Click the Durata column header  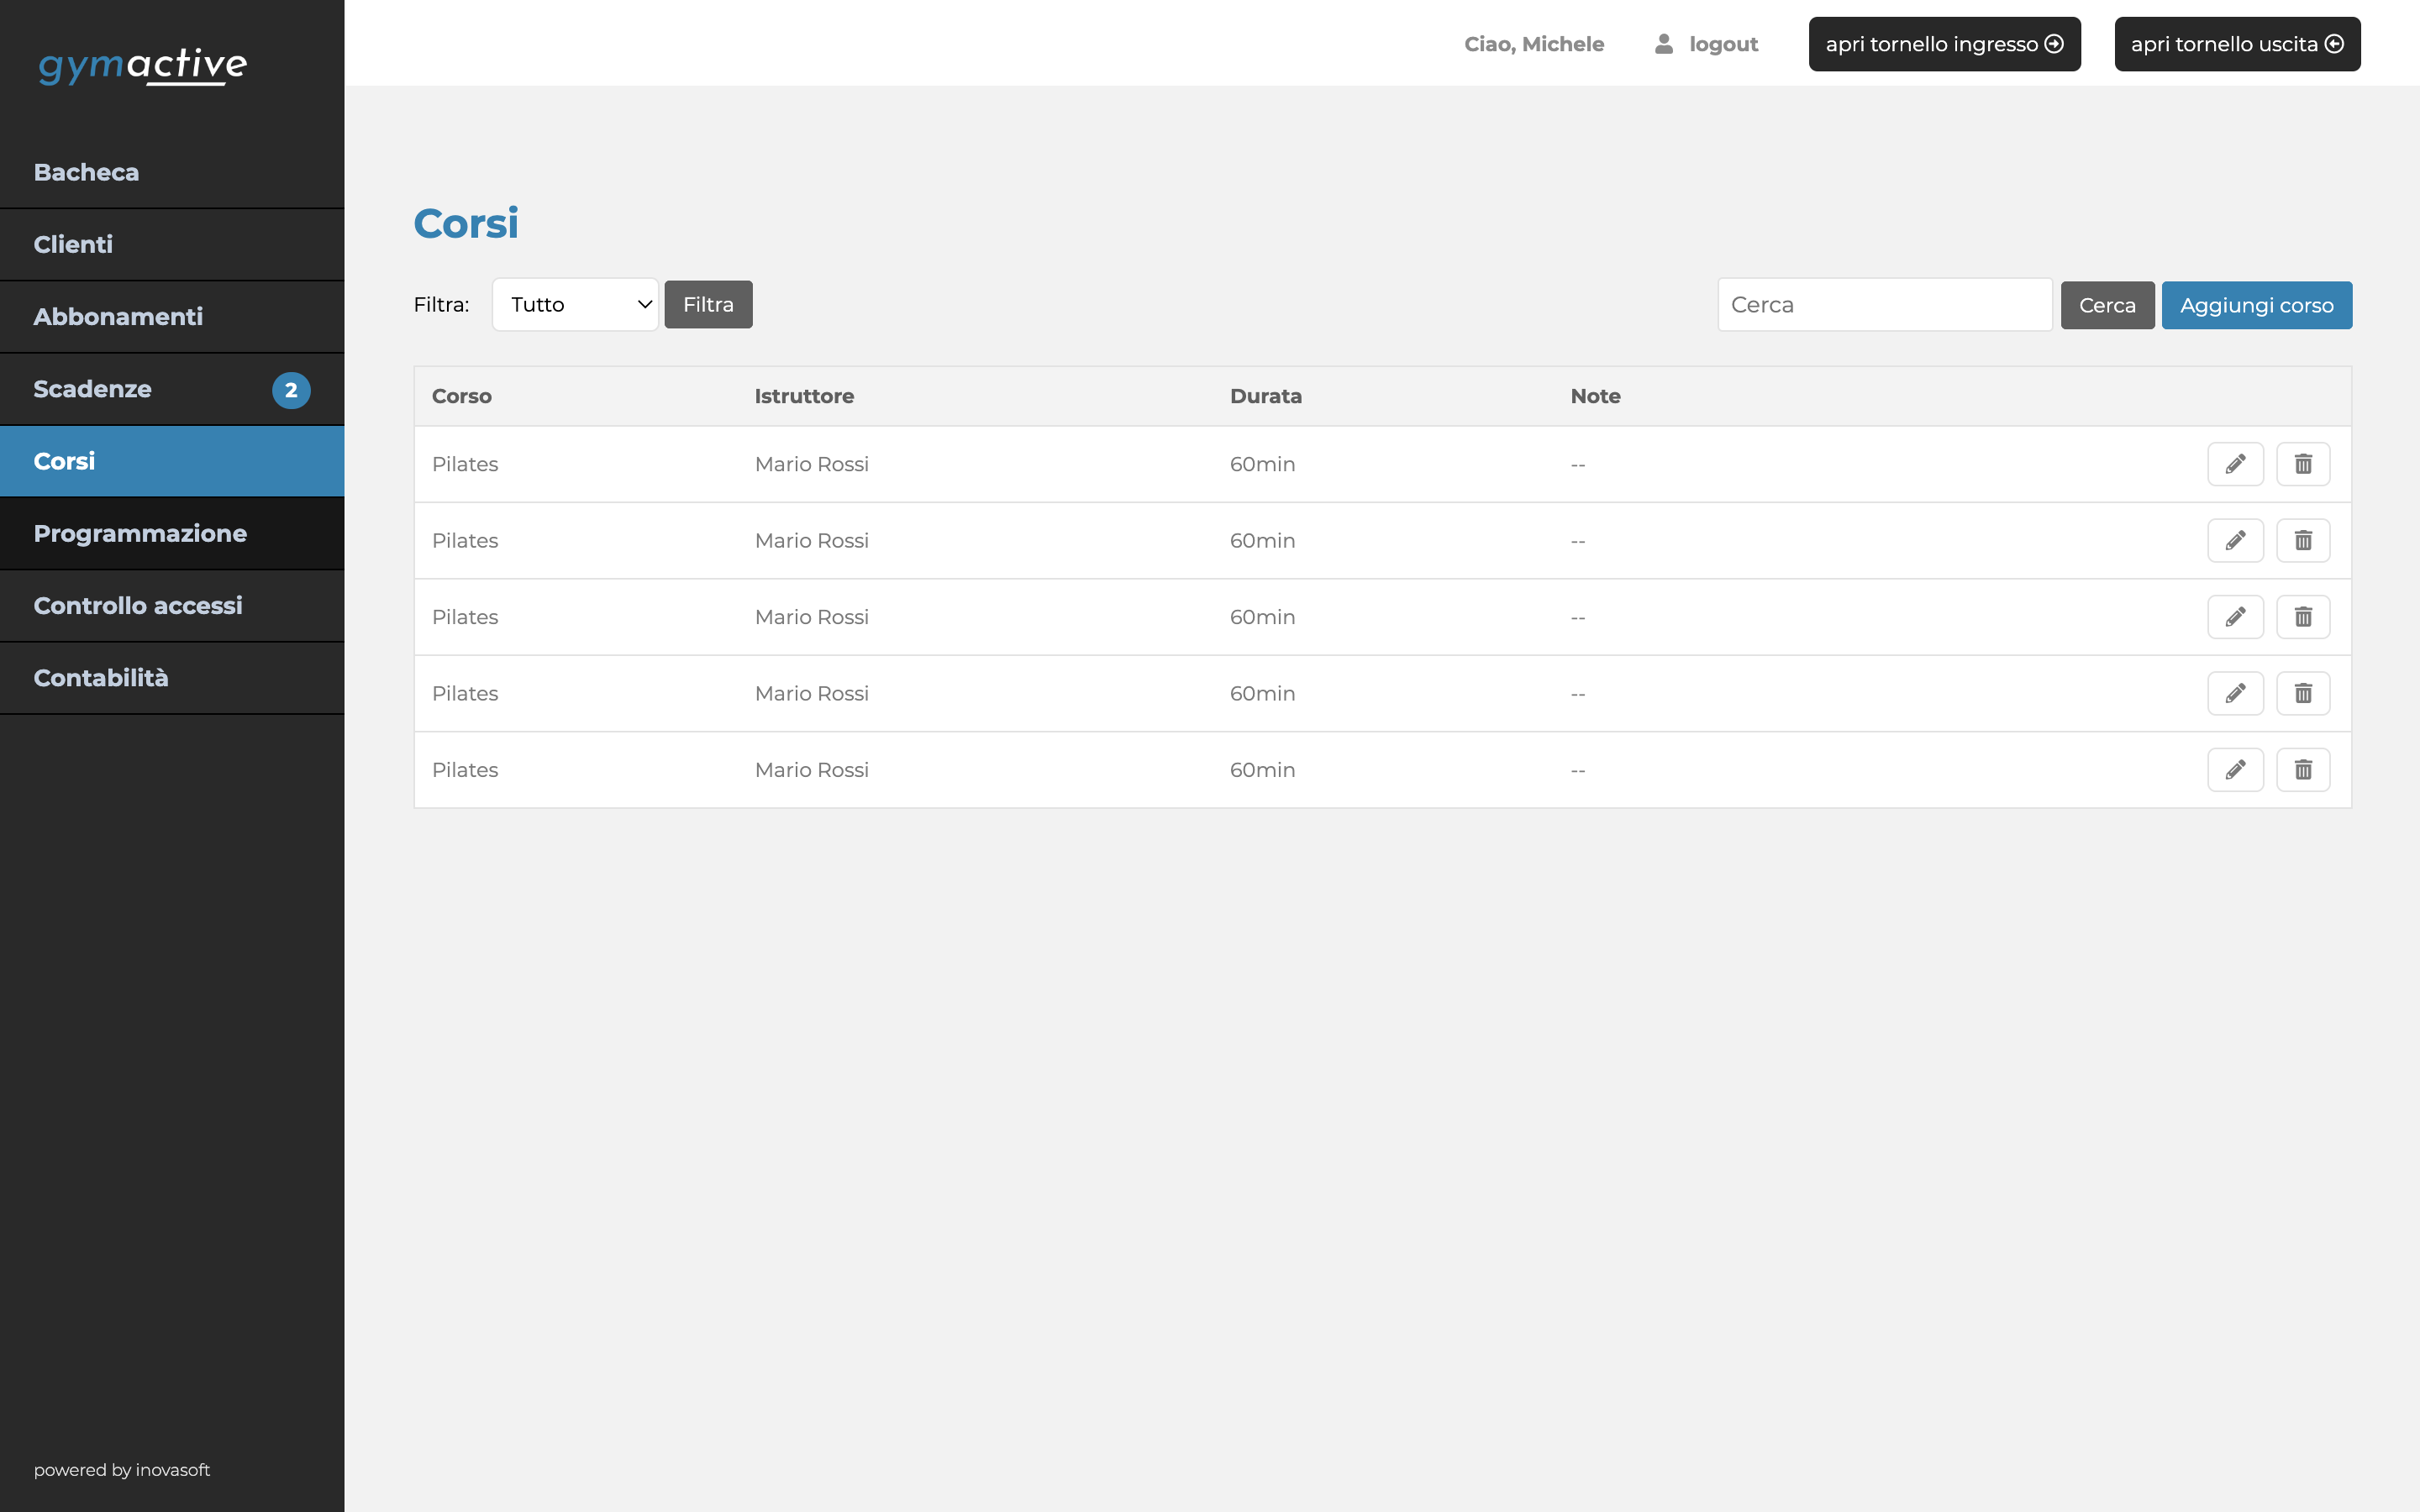(x=1266, y=396)
